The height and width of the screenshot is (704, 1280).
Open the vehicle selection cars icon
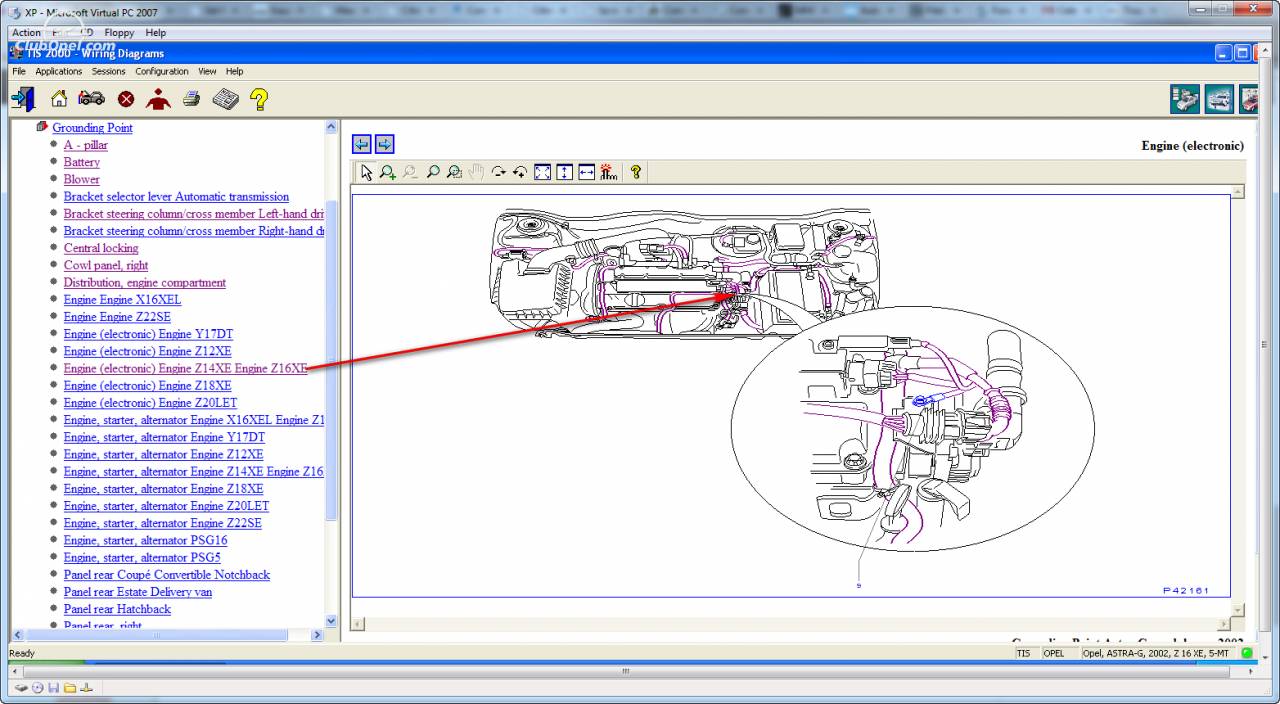pos(91,98)
